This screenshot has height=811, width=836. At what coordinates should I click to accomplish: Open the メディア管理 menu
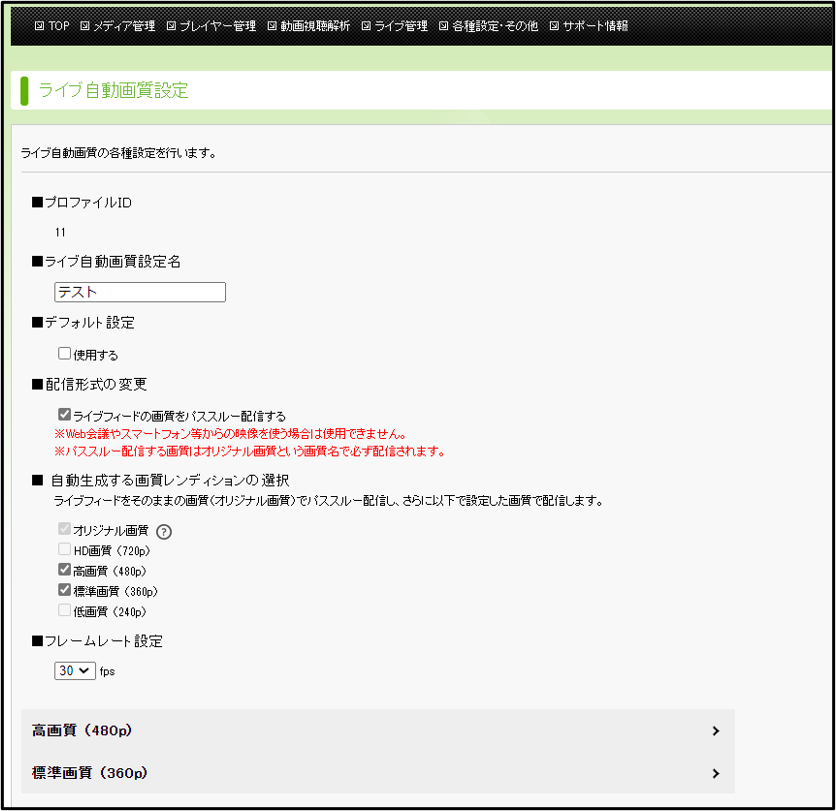coord(118,26)
